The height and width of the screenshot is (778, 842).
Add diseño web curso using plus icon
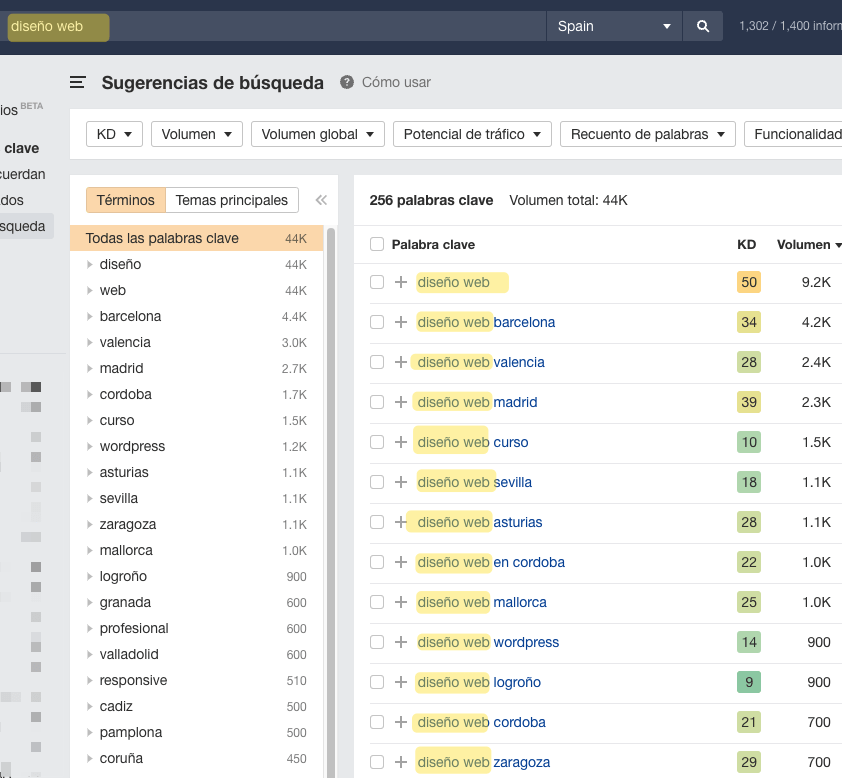[x=401, y=442]
